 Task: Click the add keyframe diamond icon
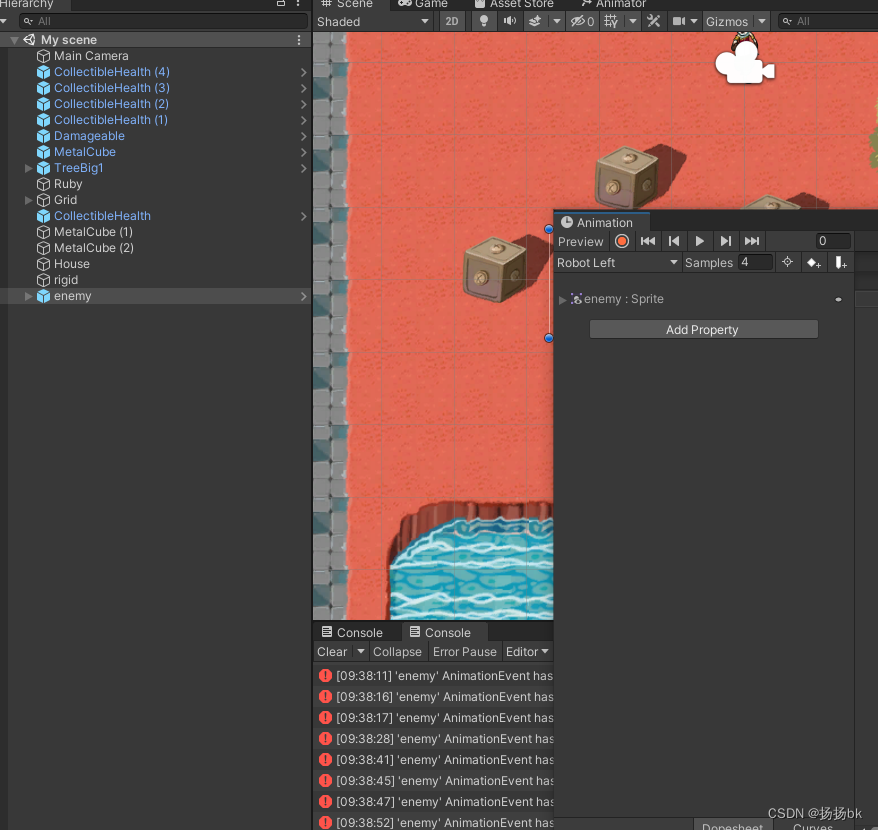pos(814,262)
